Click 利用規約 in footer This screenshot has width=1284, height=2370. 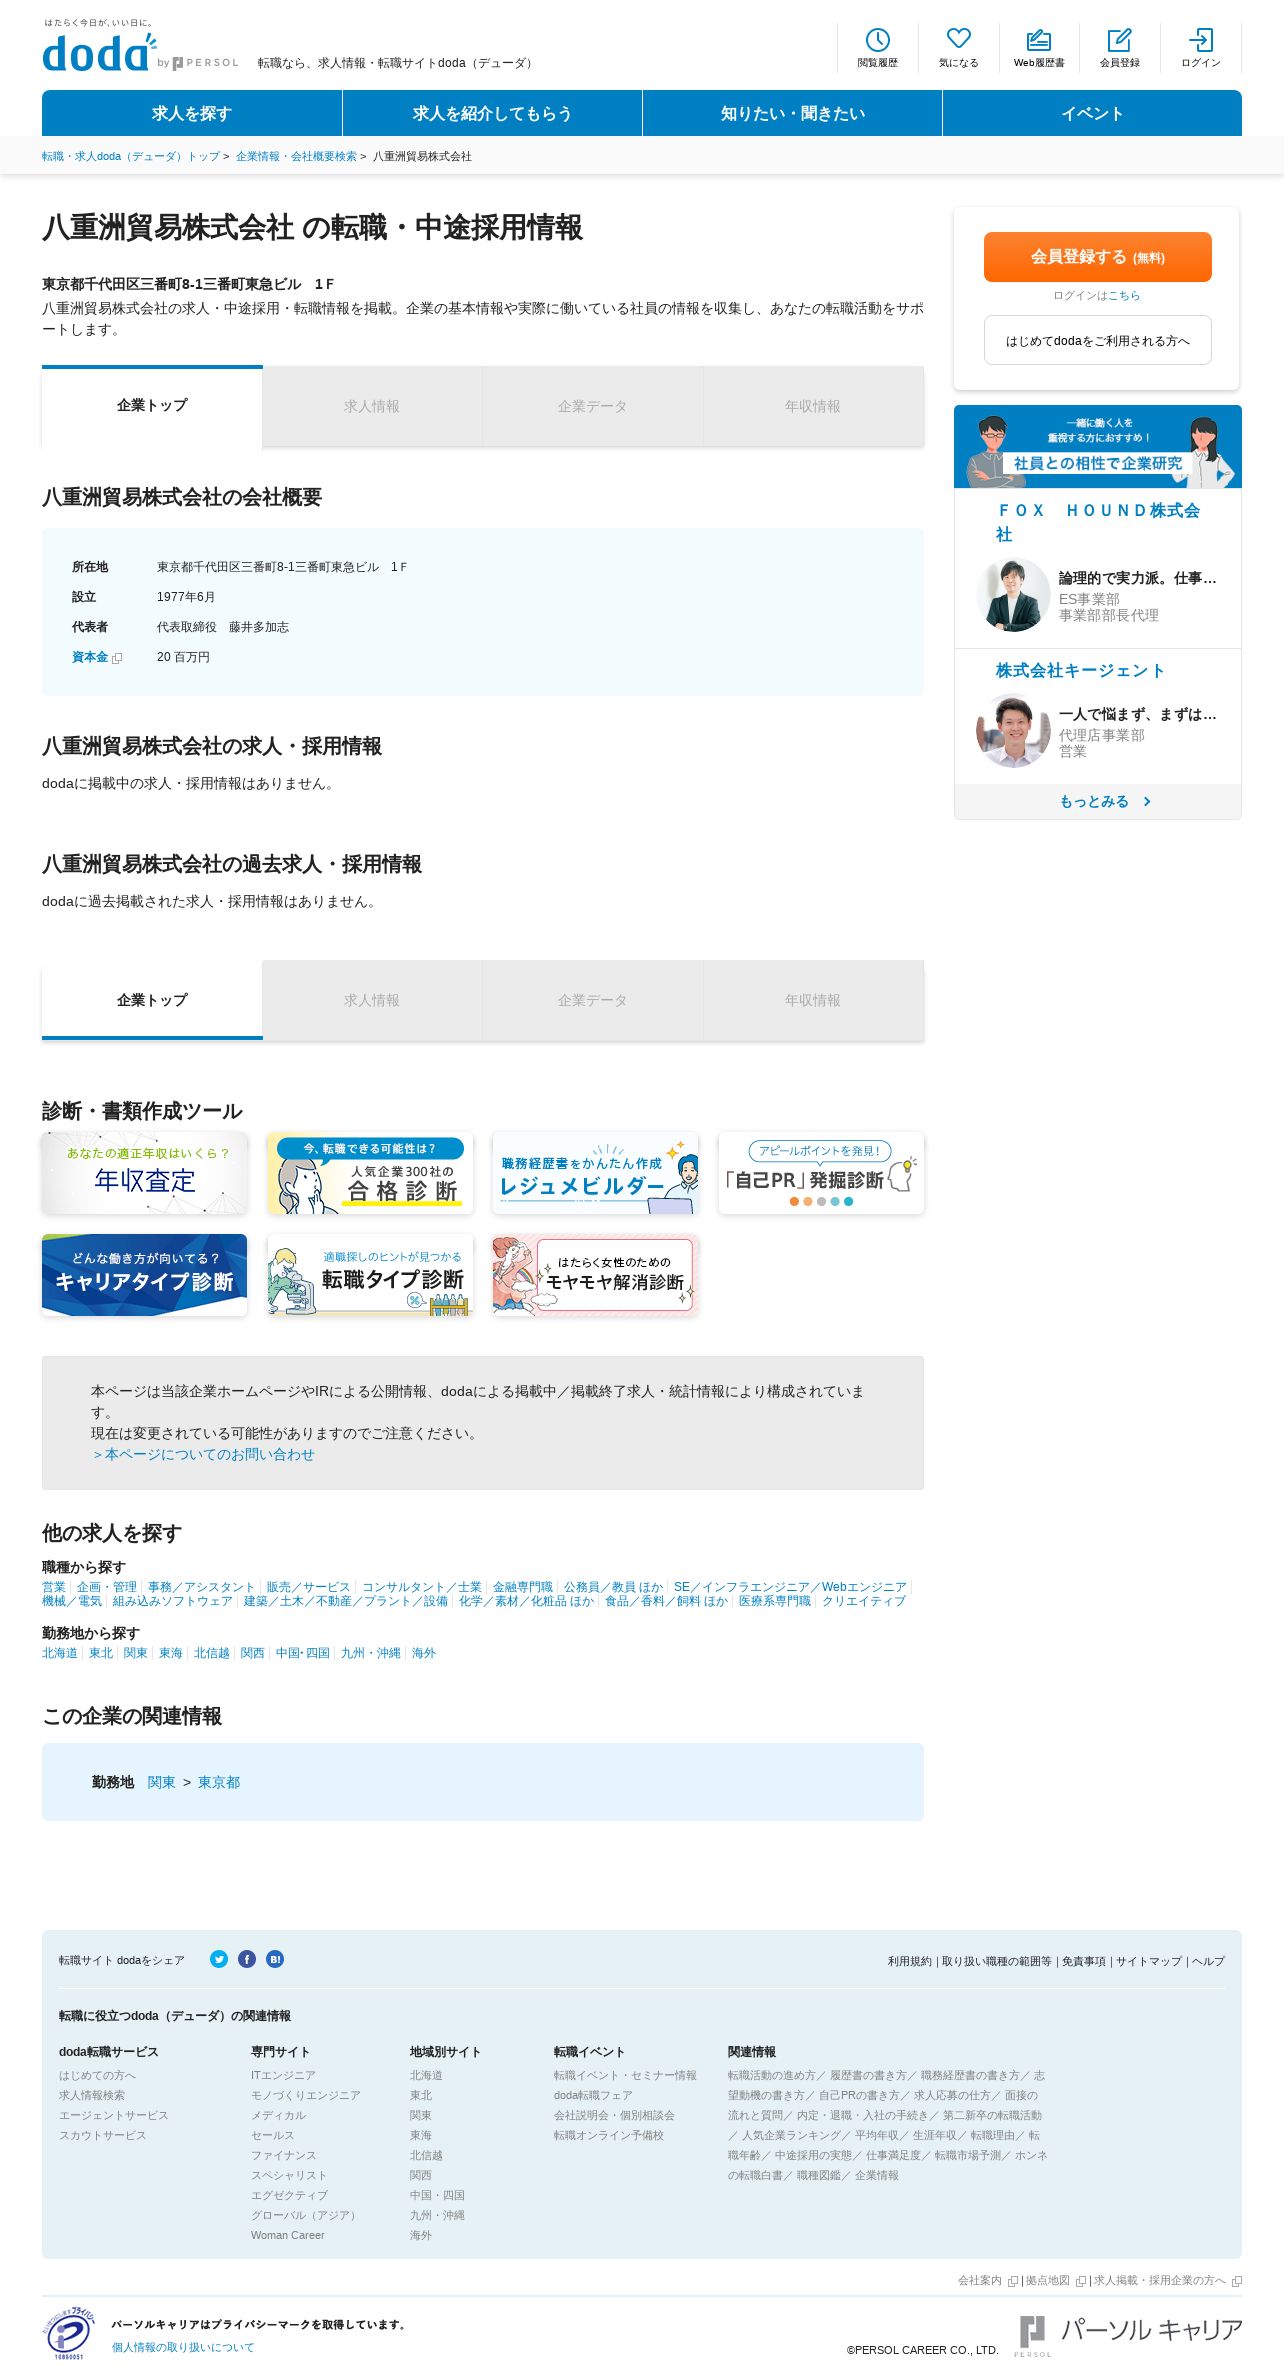[909, 1961]
